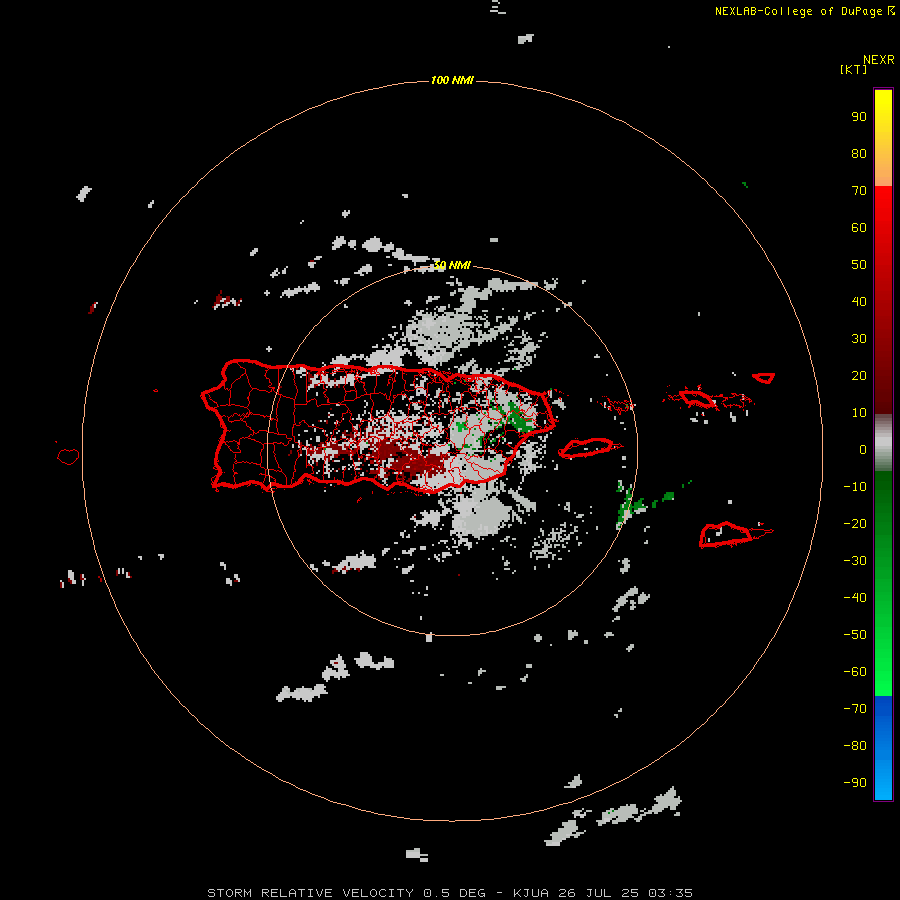The height and width of the screenshot is (900, 900).
Task: Pick the bright green segment of the color bar
Action: tap(883, 584)
